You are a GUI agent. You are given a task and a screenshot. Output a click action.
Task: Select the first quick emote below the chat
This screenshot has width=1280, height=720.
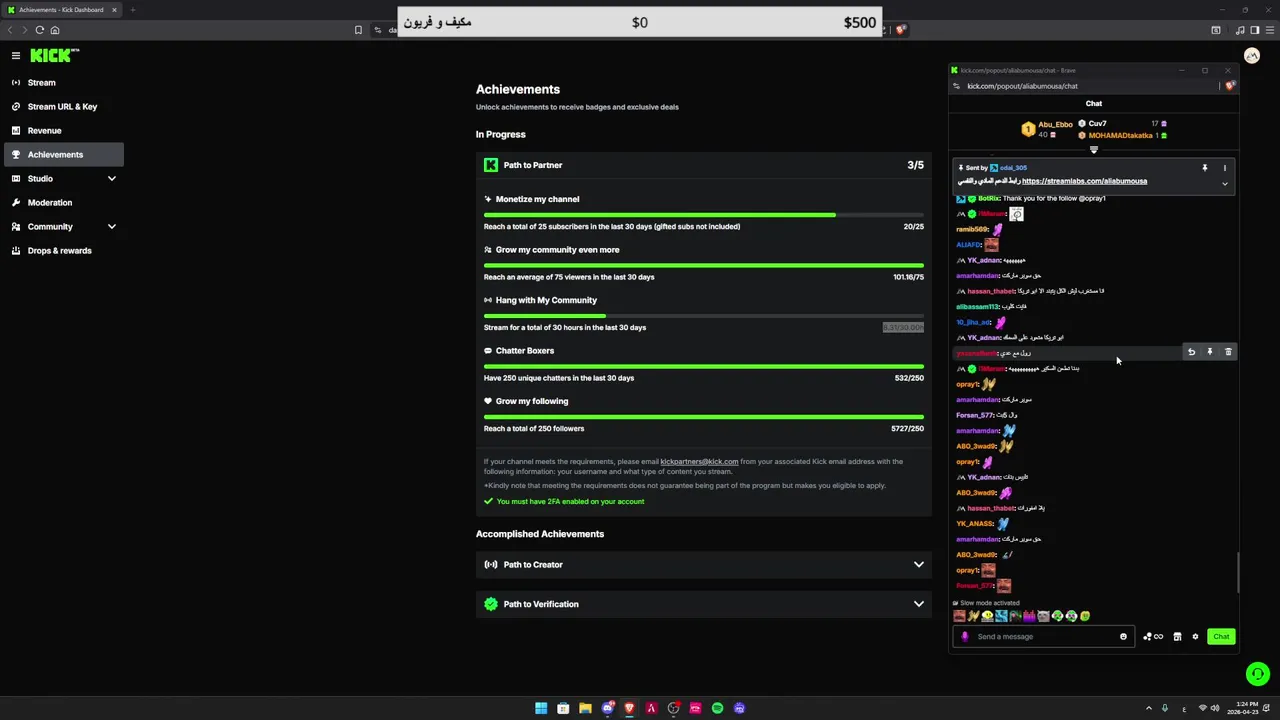point(959,617)
